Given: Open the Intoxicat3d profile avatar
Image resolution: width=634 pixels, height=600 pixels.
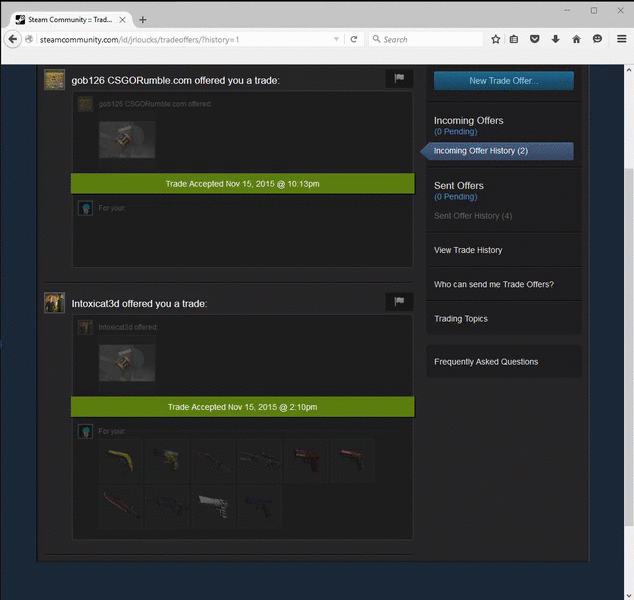Looking at the screenshot, I should [x=54, y=302].
